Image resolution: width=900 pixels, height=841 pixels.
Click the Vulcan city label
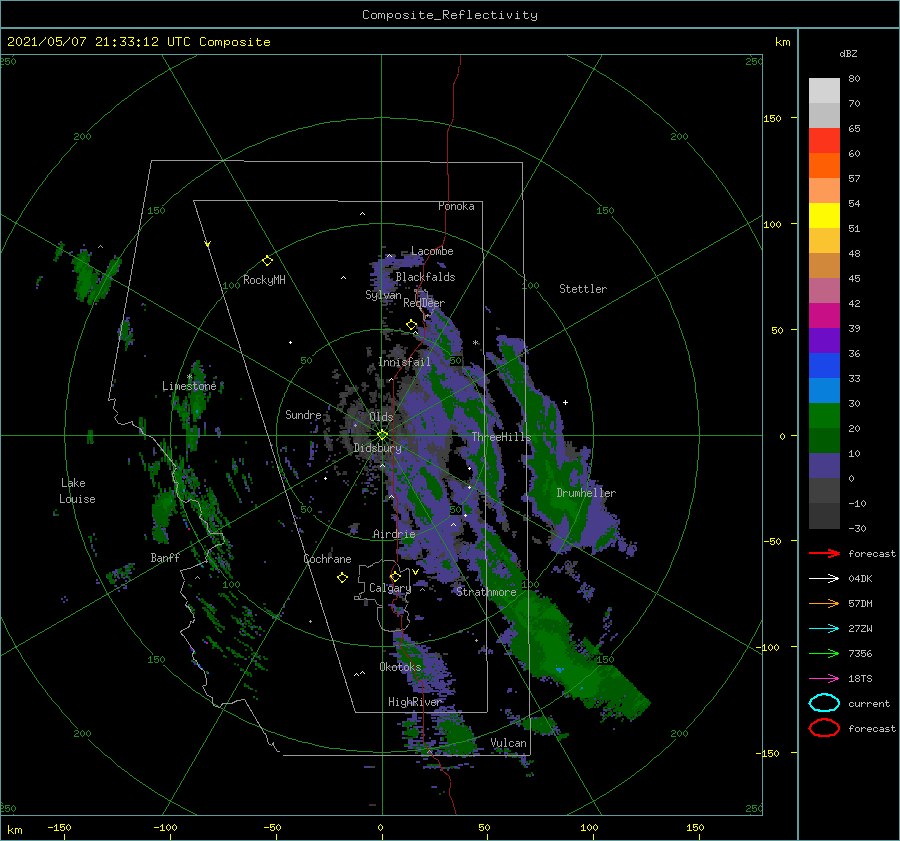509,743
